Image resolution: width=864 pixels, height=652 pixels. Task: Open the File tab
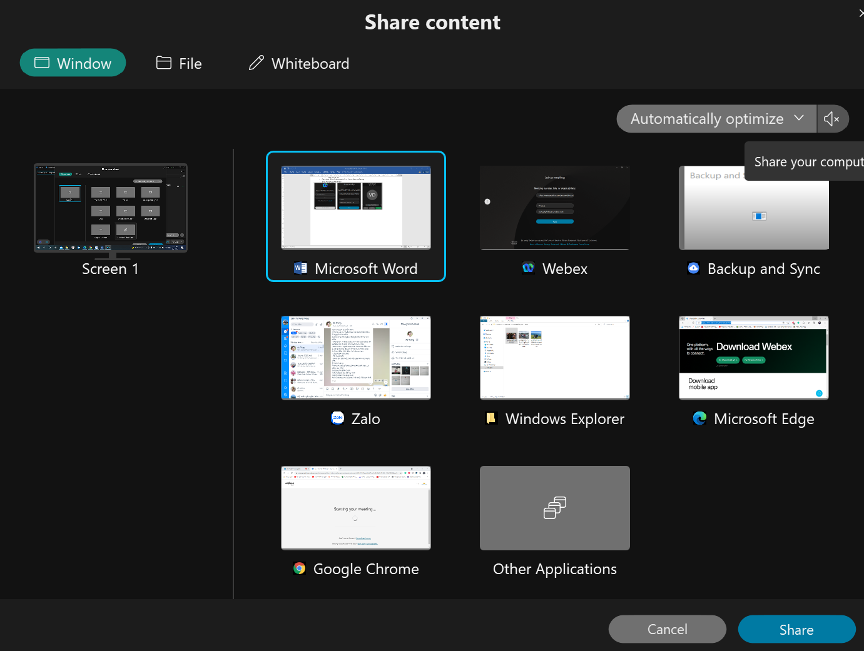click(x=179, y=63)
